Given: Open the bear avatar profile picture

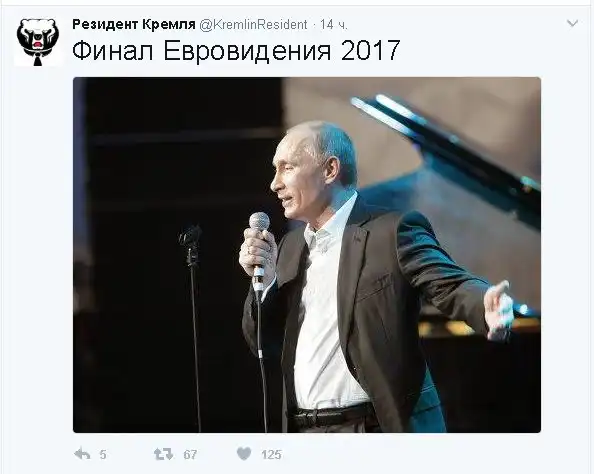Looking at the screenshot, I should coord(38,41).
